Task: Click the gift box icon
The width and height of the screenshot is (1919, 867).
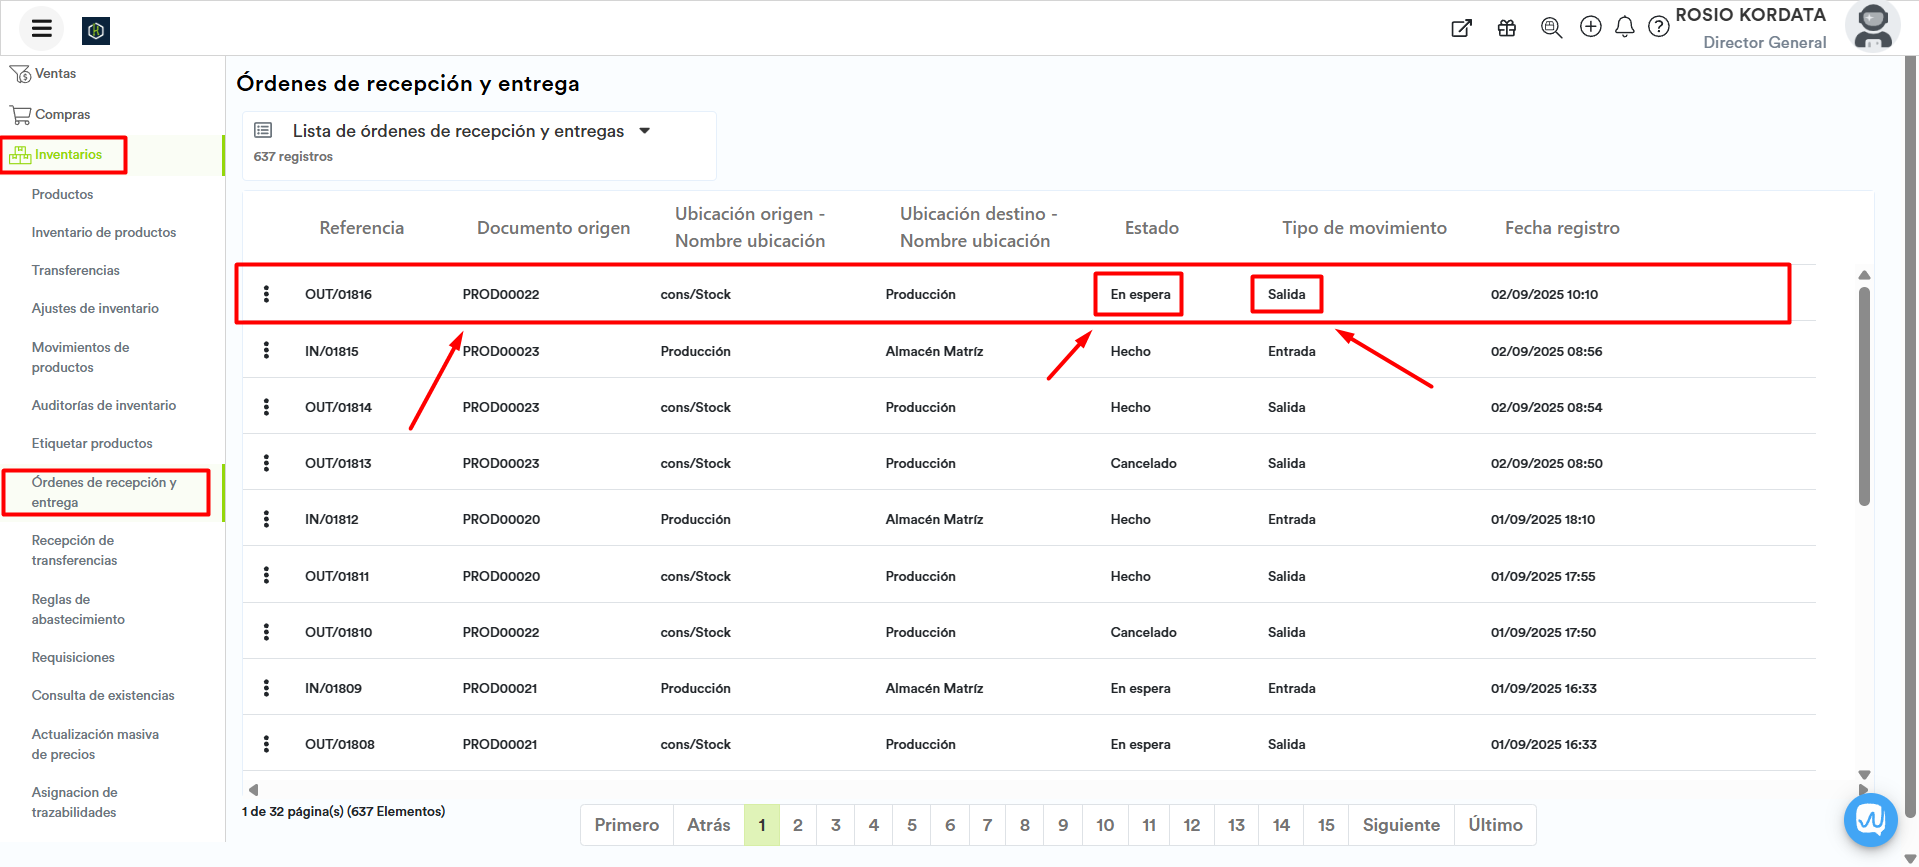Action: pyautogui.click(x=1506, y=28)
